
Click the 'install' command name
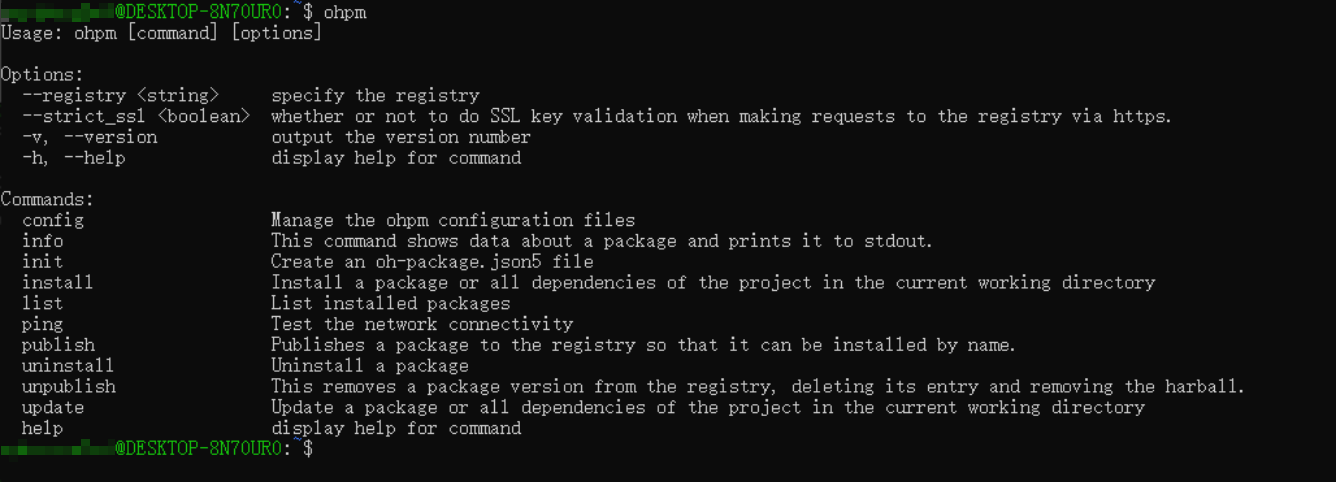click(x=58, y=283)
